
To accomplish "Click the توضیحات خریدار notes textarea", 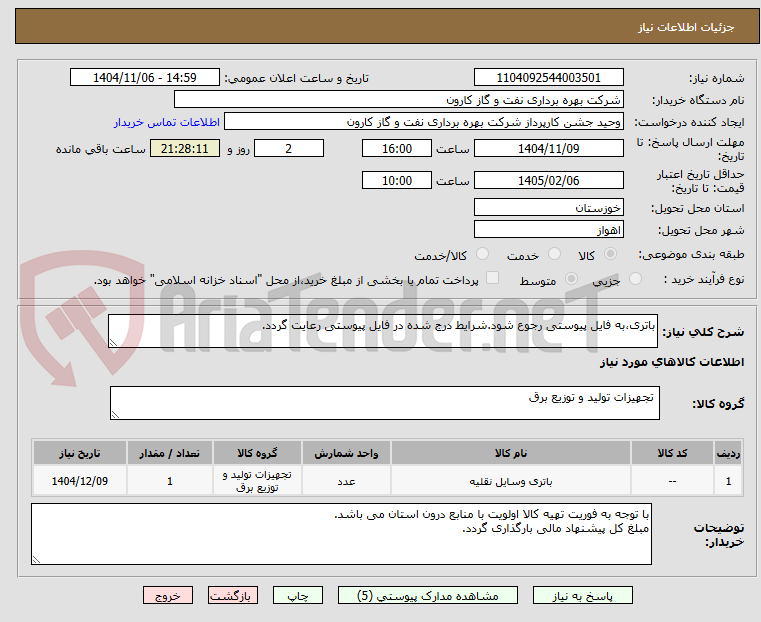I will [x=341, y=534].
